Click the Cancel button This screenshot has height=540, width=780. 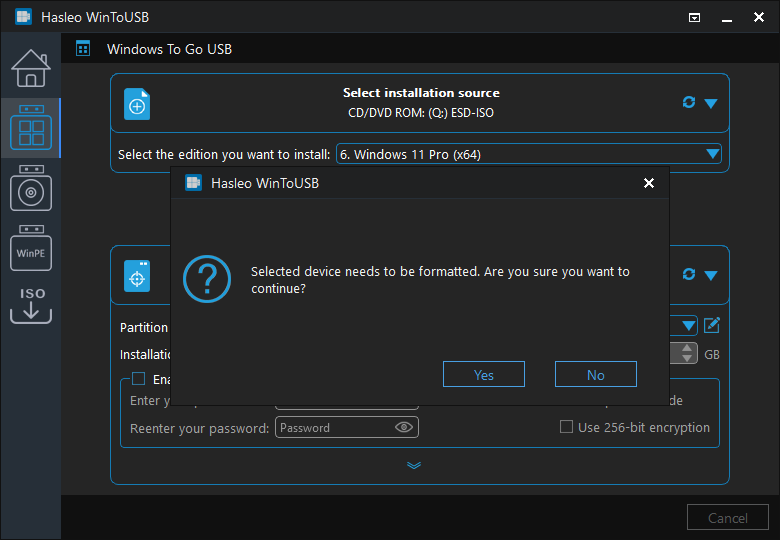tap(728, 518)
